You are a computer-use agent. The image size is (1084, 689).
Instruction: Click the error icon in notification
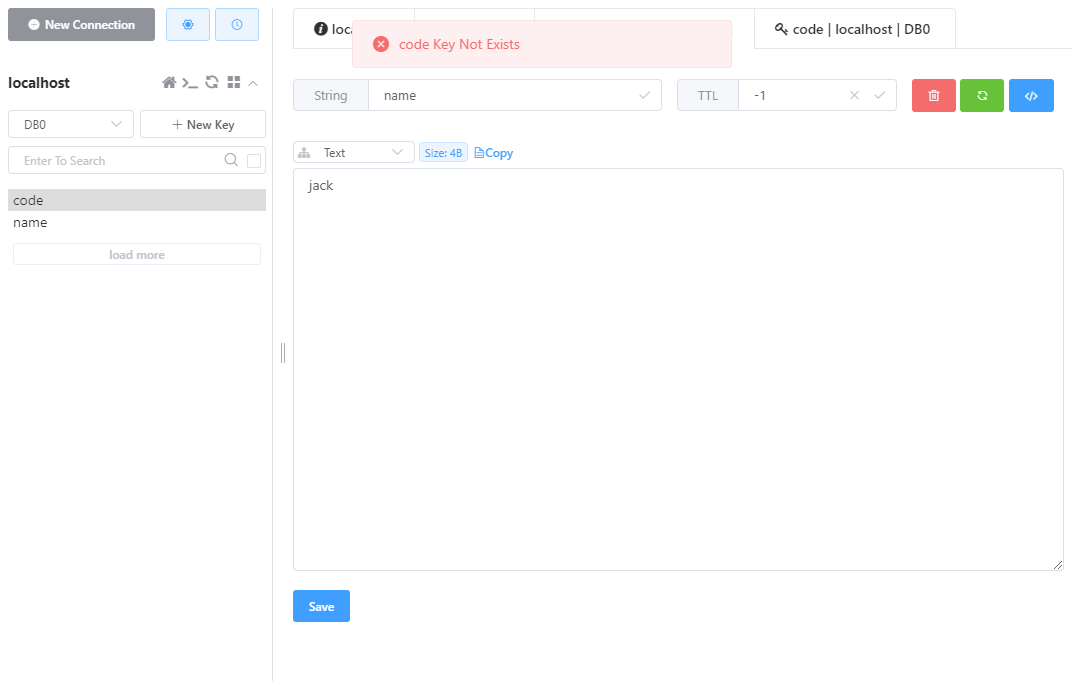pos(381,44)
